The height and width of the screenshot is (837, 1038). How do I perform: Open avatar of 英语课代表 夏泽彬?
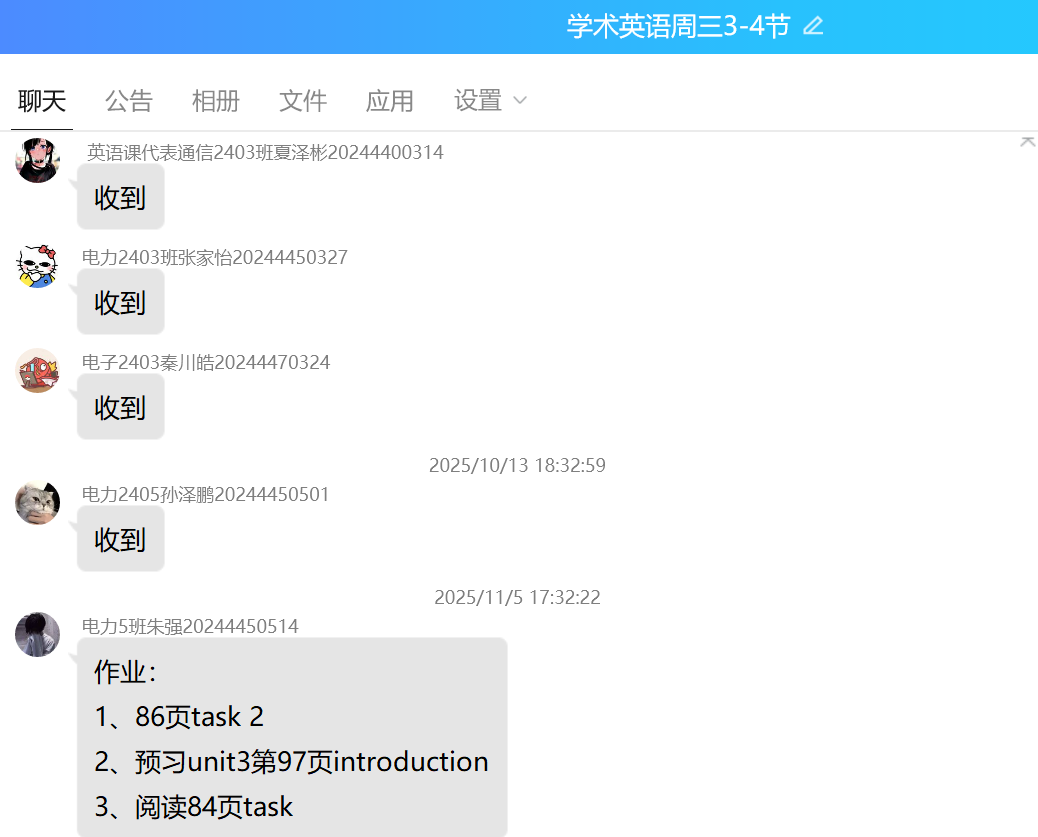38,160
